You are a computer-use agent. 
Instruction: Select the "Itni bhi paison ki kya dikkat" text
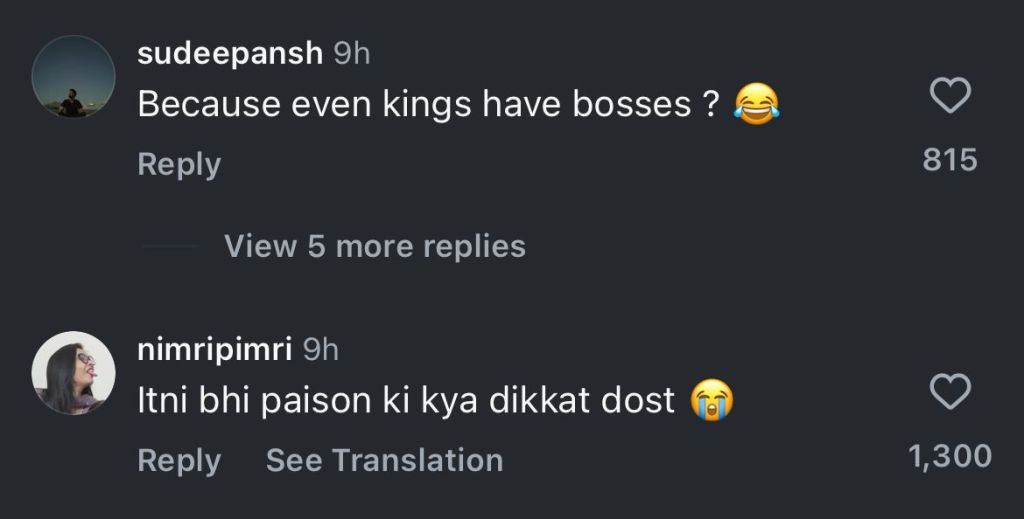(405, 402)
